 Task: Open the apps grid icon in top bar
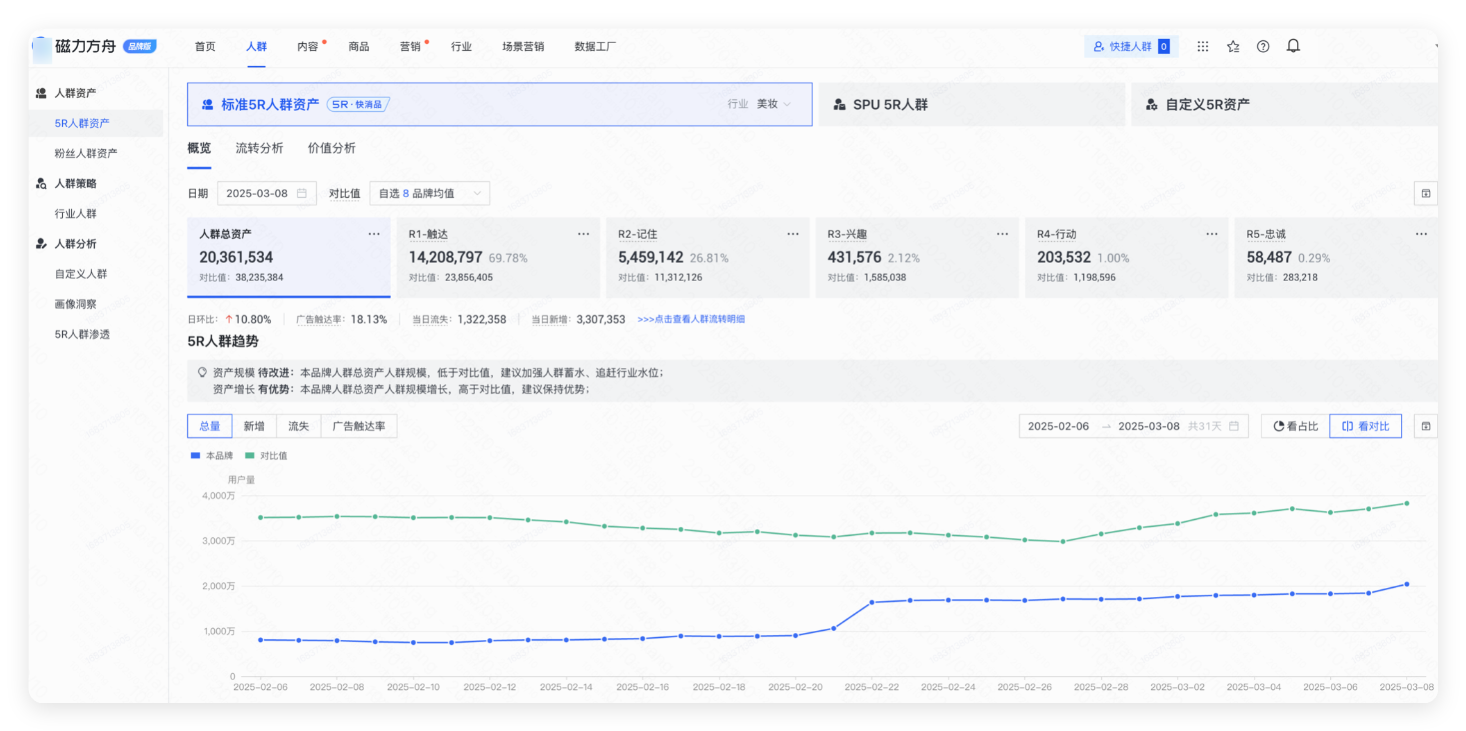[1202, 46]
